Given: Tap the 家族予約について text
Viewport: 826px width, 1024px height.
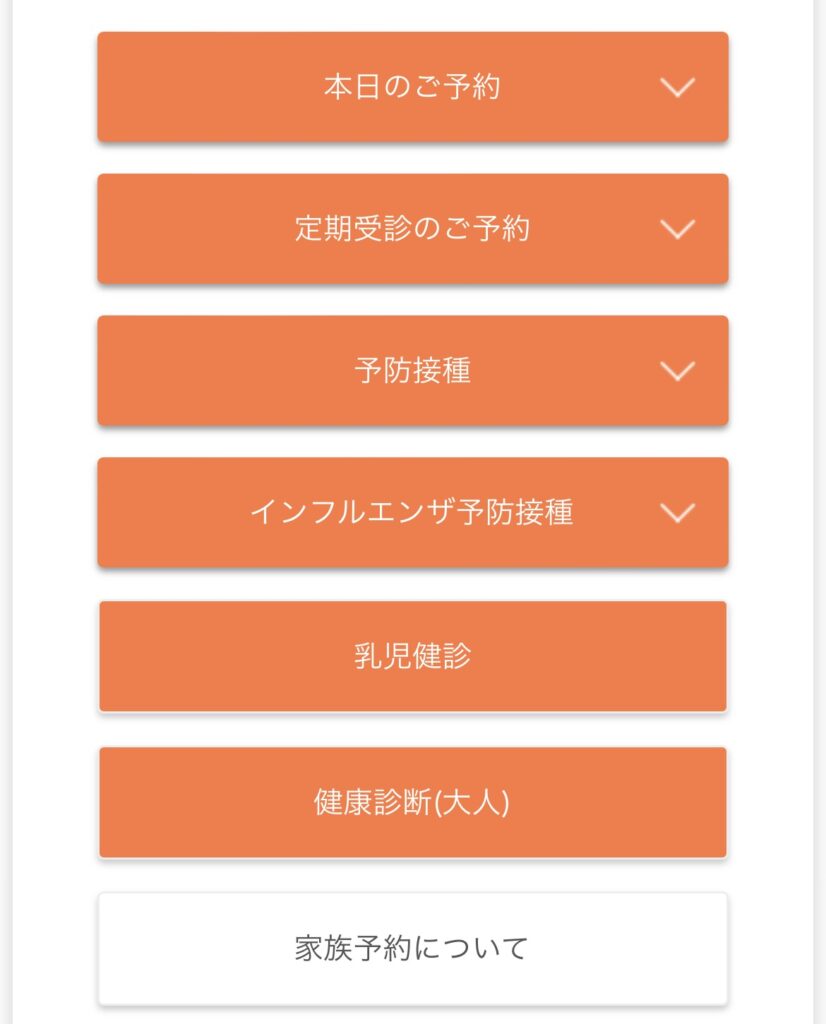Looking at the screenshot, I should click(412, 948).
